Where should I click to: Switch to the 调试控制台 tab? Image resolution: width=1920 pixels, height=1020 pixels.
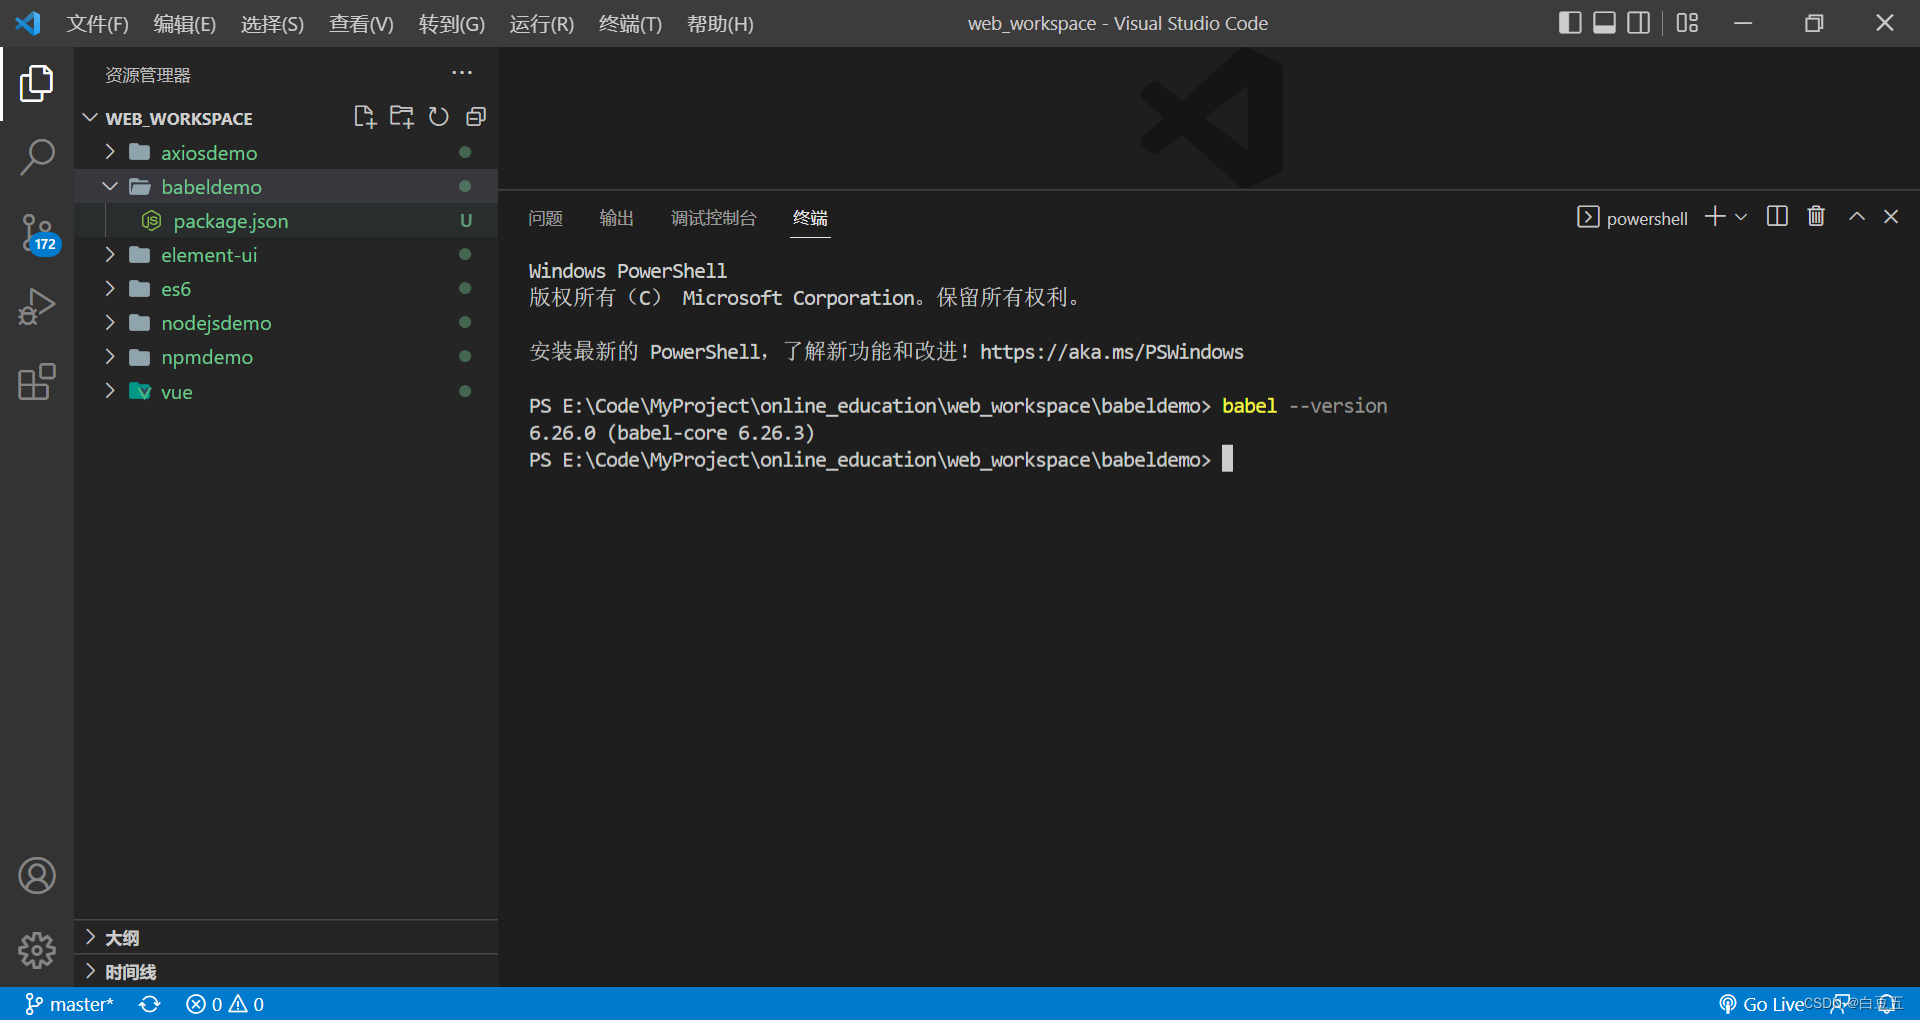[713, 218]
